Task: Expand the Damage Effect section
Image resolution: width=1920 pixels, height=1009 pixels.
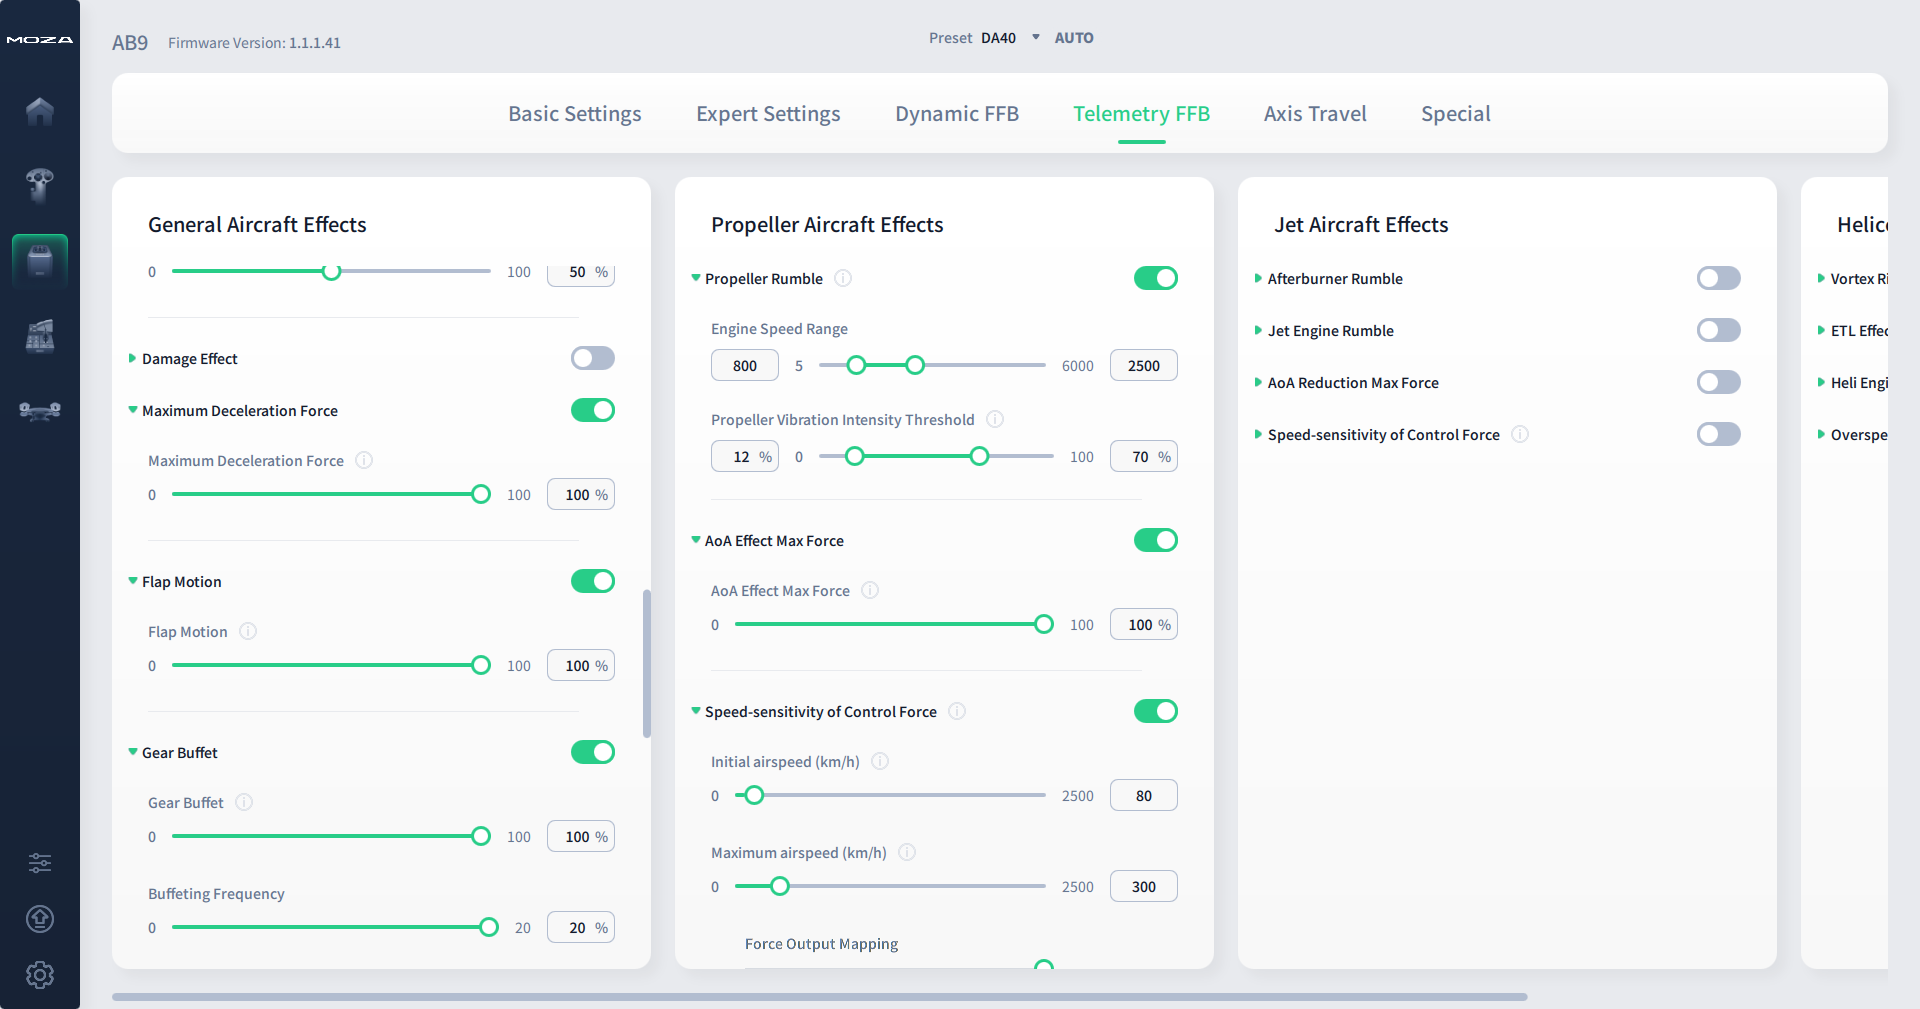Action: click(x=132, y=358)
